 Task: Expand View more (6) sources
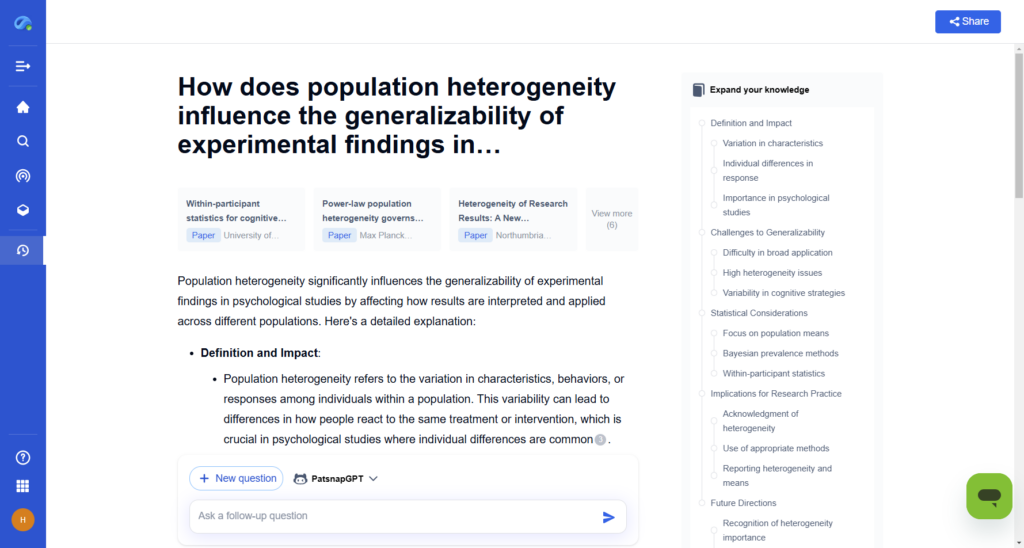pyautogui.click(x=611, y=219)
